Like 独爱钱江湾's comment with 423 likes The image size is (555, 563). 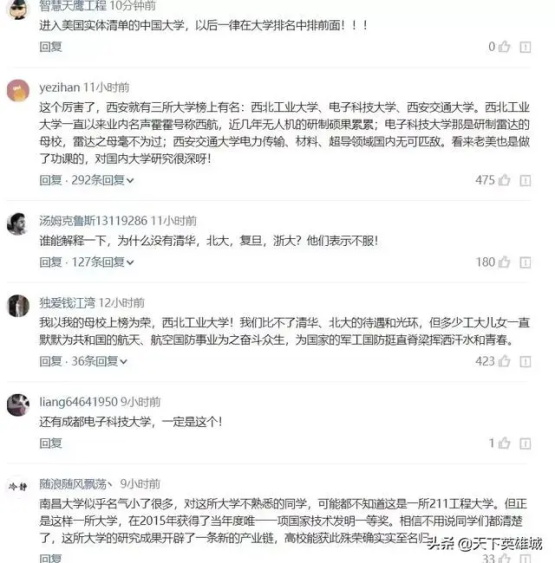(504, 361)
